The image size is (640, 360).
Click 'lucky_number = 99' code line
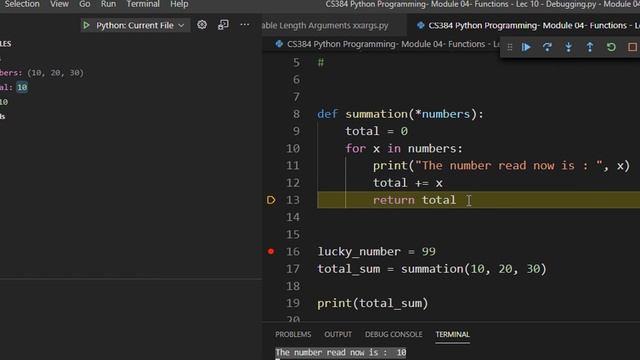(x=376, y=251)
